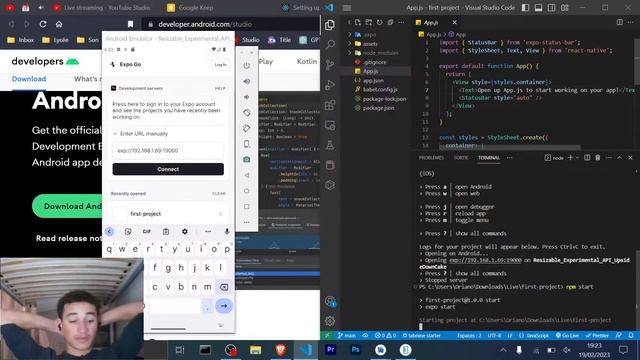Click the Connect button in Expo Go

[168, 169]
